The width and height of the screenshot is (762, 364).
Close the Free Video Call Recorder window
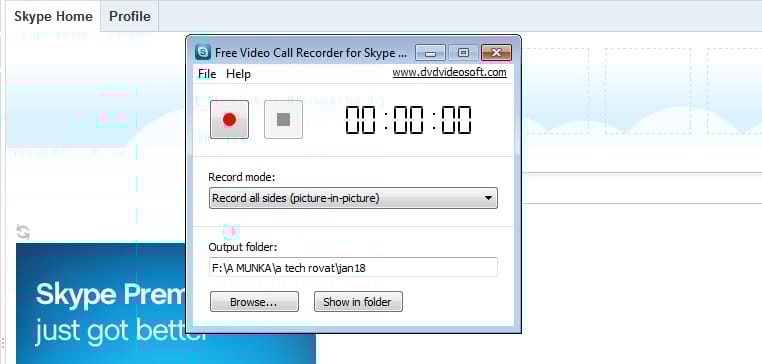pos(496,52)
